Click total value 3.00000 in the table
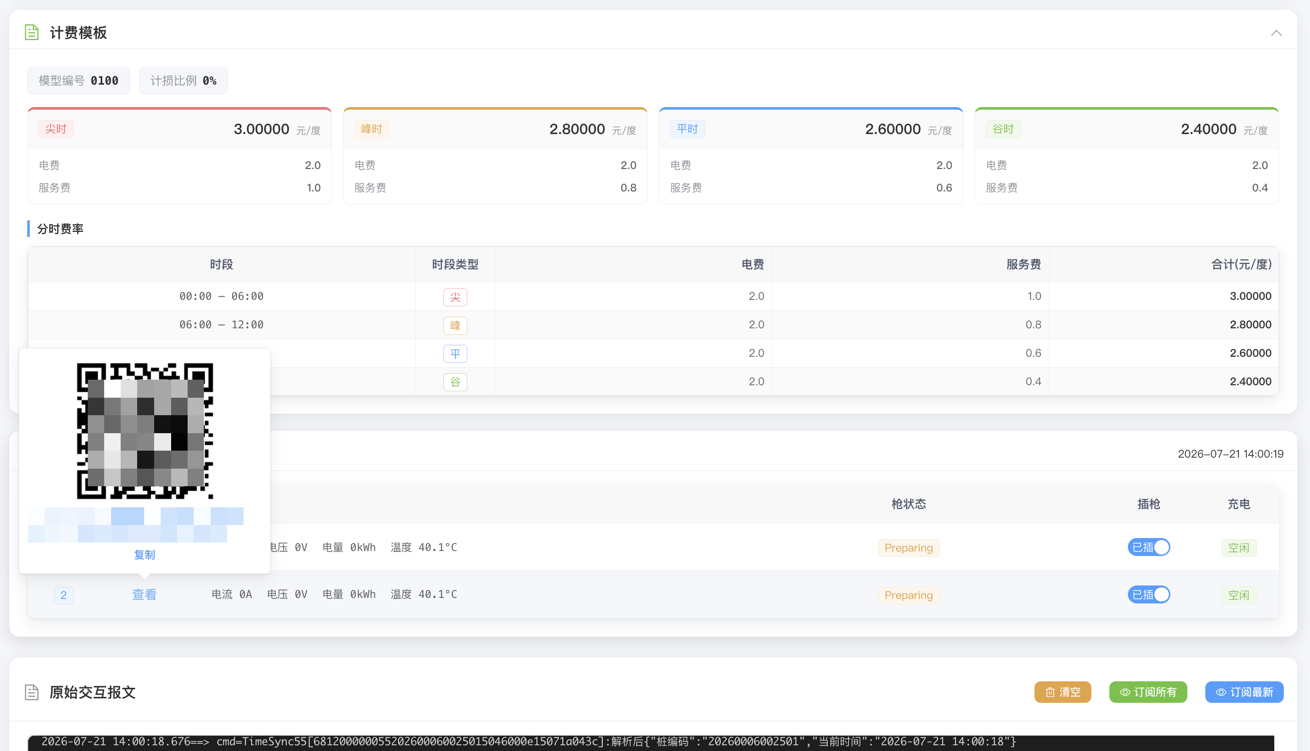This screenshot has width=1310, height=751. click(x=1250, y=297)
